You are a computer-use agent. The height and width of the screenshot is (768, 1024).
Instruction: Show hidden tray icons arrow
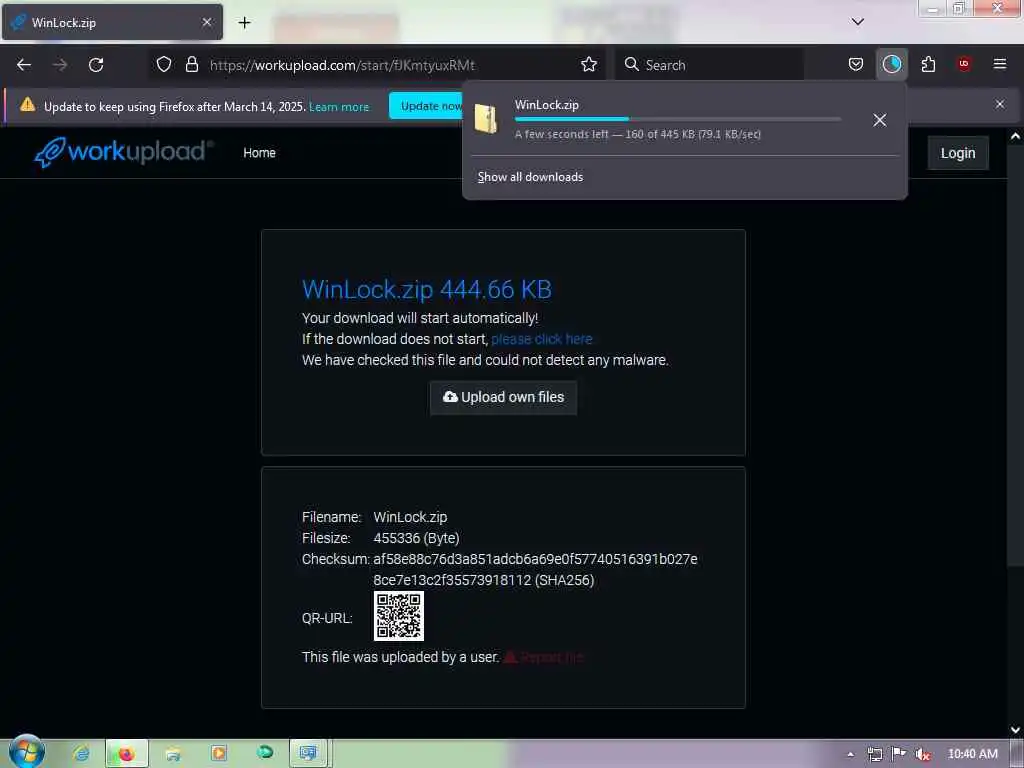point(850,754)
